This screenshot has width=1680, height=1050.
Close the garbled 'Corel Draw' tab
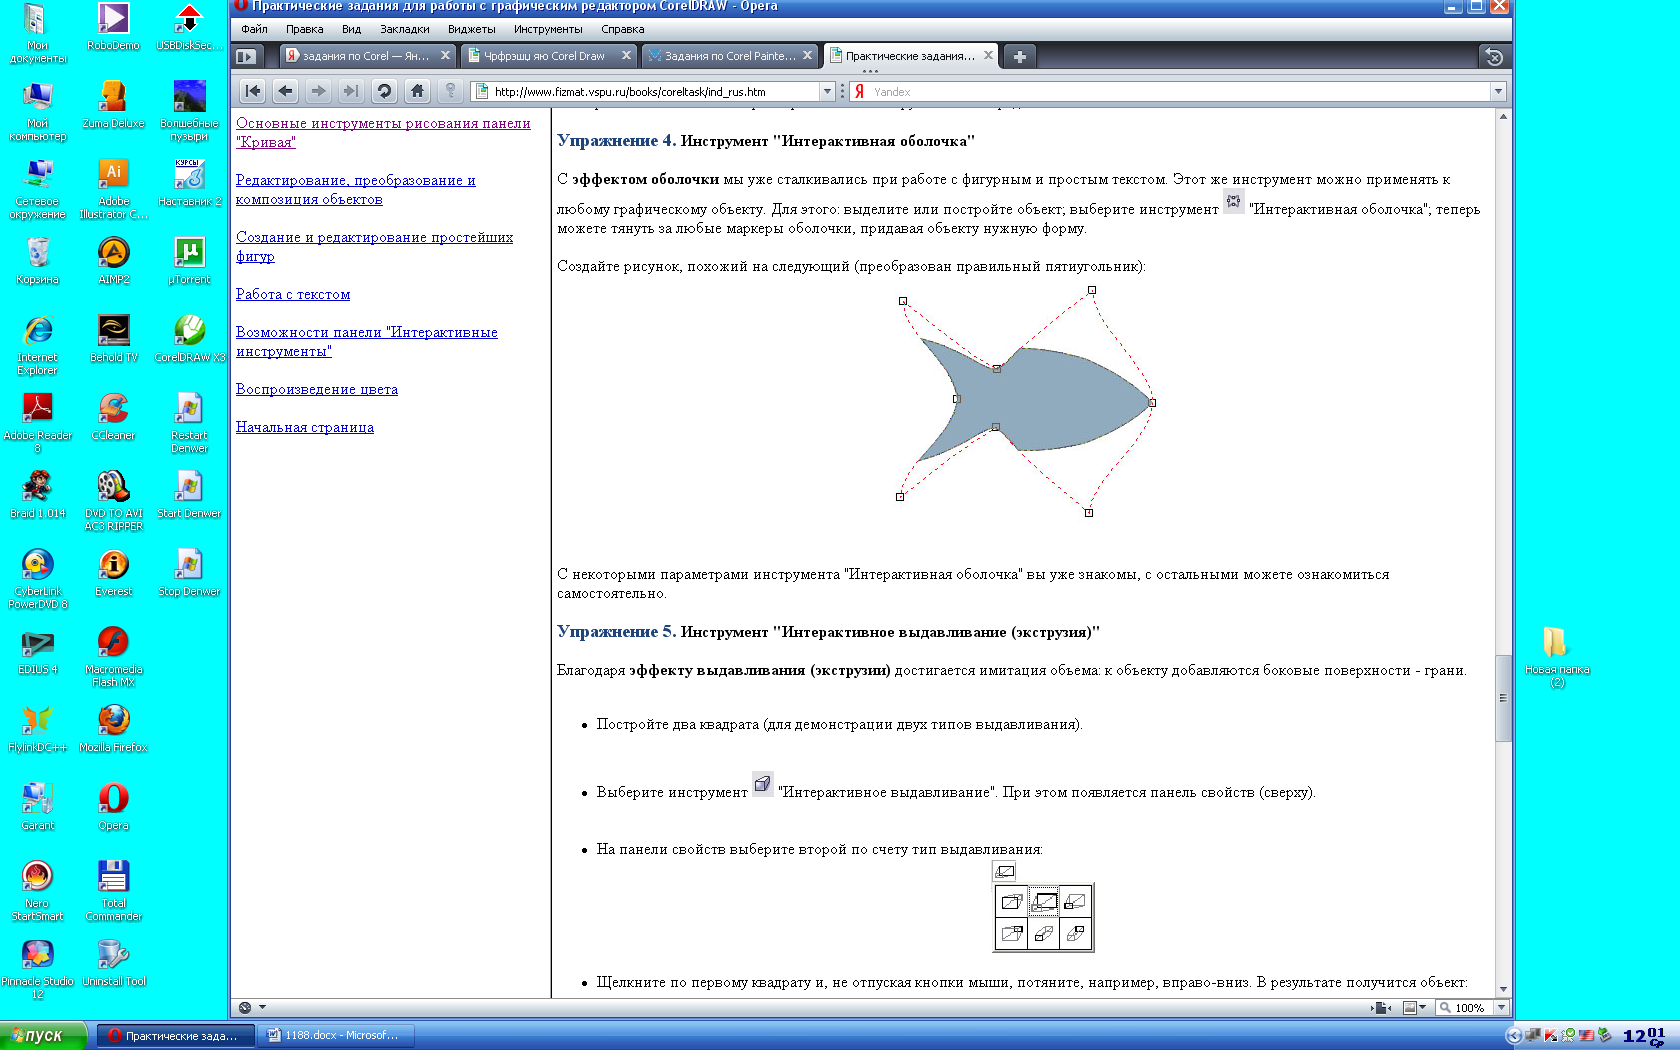[626, 56]
